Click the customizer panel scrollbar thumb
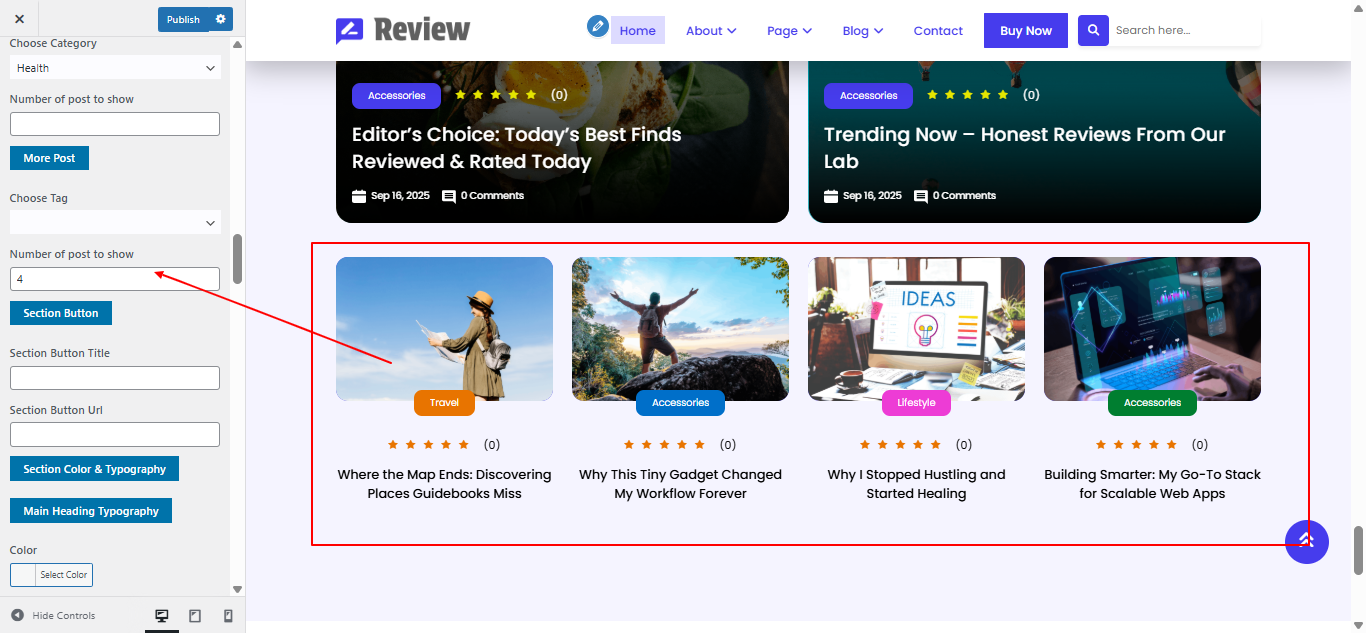This screenshot has height=633, width=1366. 237,259
